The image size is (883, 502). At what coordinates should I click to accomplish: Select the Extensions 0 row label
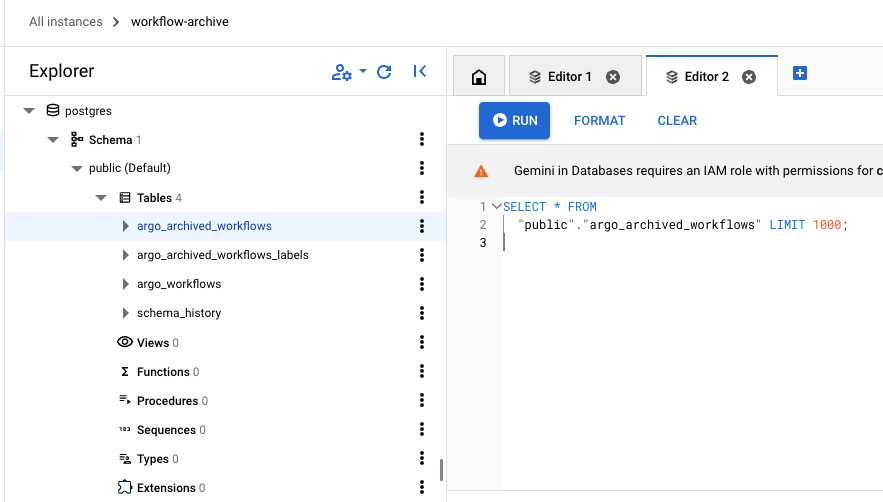tap(171, 488)
